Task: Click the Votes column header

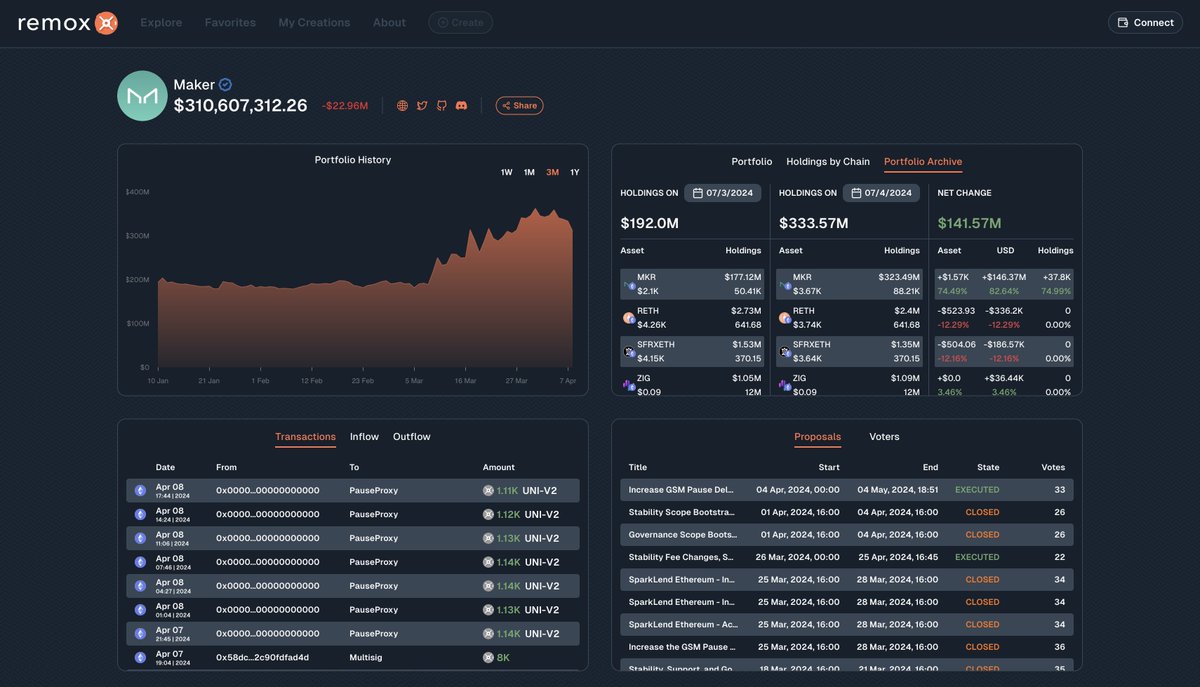Action: coord(1053,467)
